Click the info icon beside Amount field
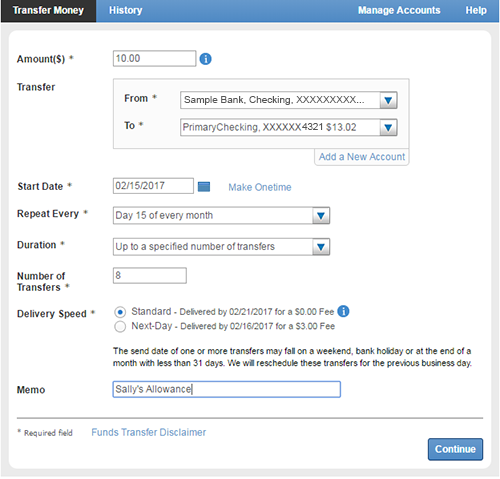Viewport: 500px width, 479px height. (205, 59)
